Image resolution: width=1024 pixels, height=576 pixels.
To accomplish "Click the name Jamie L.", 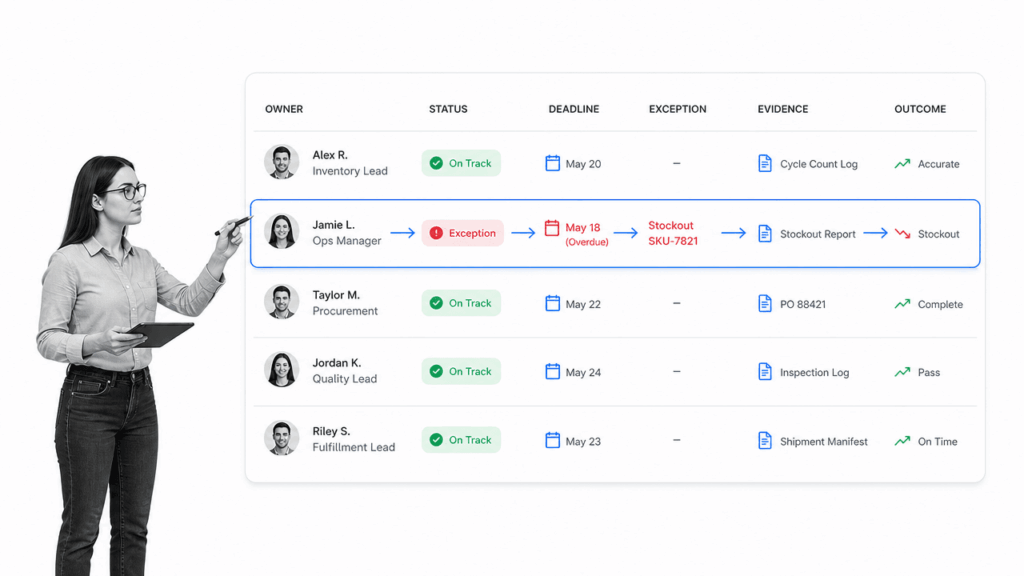I will click(x=333, y=225).
